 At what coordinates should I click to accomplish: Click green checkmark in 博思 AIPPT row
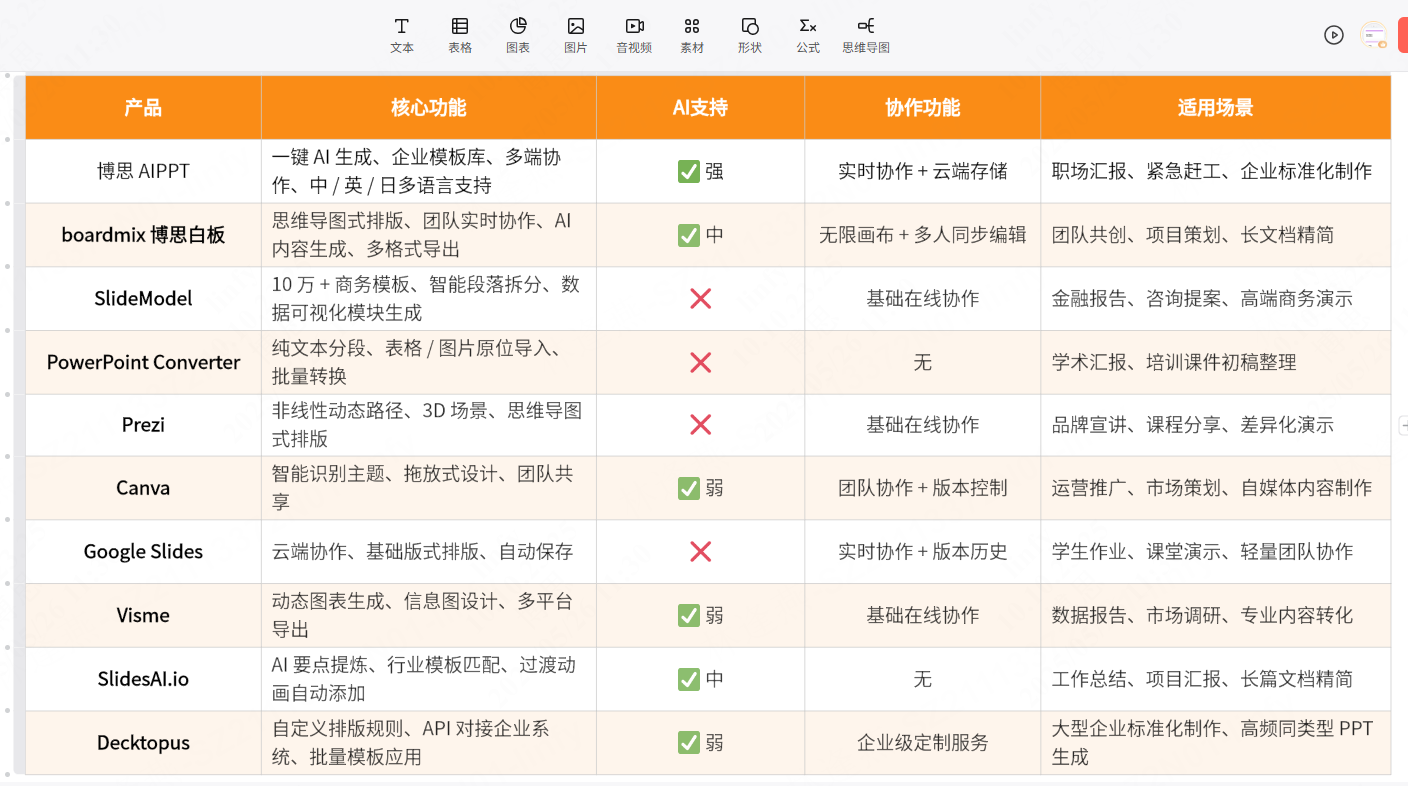688,172
